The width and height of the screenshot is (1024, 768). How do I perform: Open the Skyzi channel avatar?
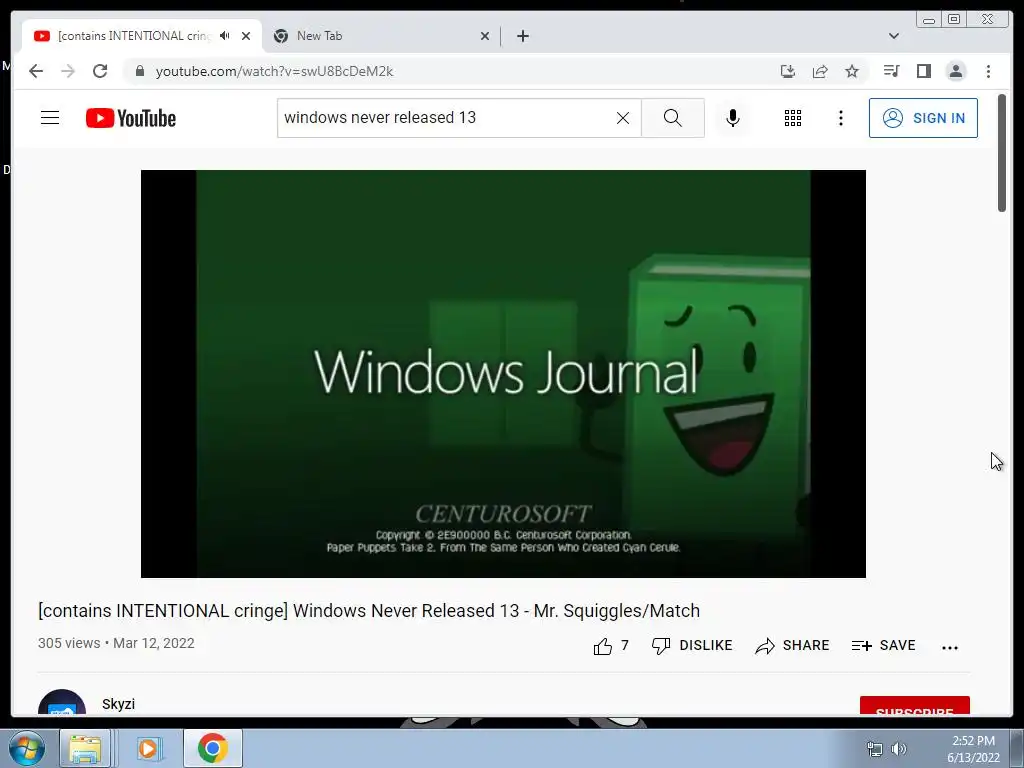tap(62, 703)
